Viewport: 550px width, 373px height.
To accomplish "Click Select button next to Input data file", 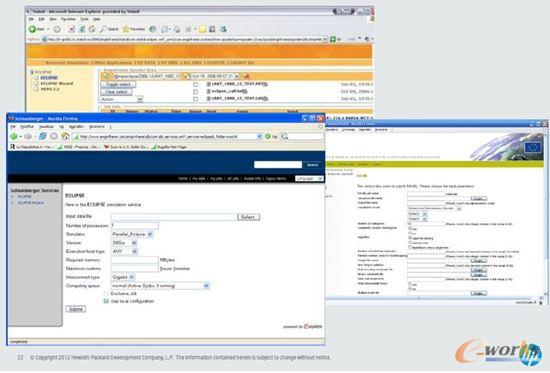I will click(x=248, y=217).
